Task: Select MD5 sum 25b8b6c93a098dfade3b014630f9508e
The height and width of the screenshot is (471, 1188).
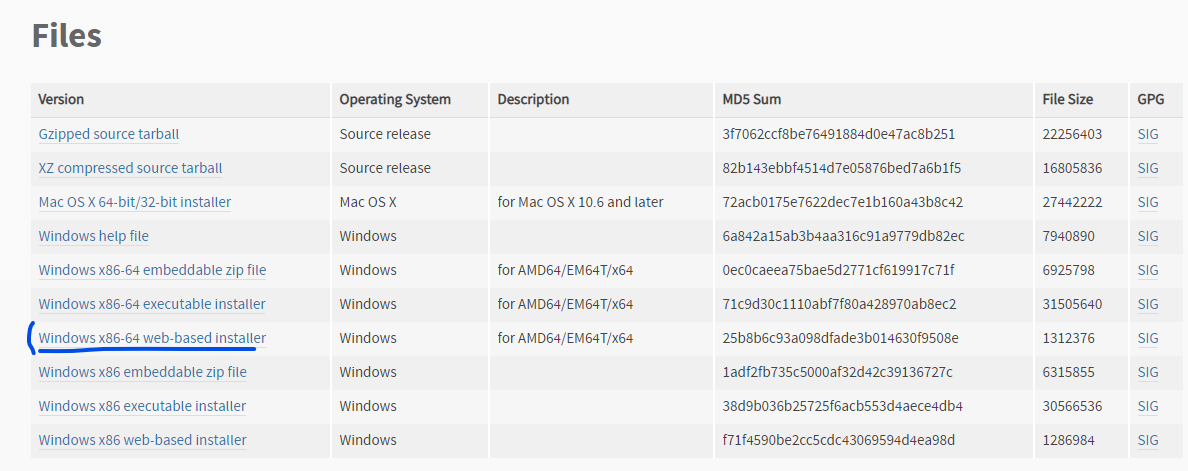Action: pyautogui.click(x=841, y=338)
